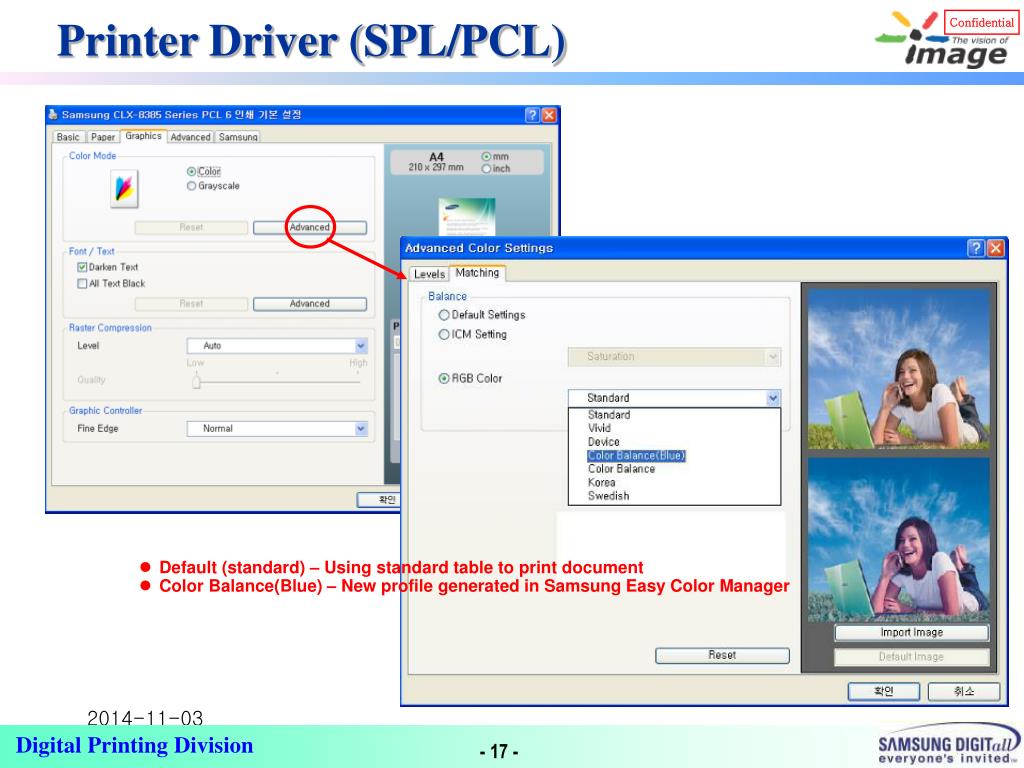Click the color mode preview icon
Screen dimensions: 1024x768
tap(124, 189)
